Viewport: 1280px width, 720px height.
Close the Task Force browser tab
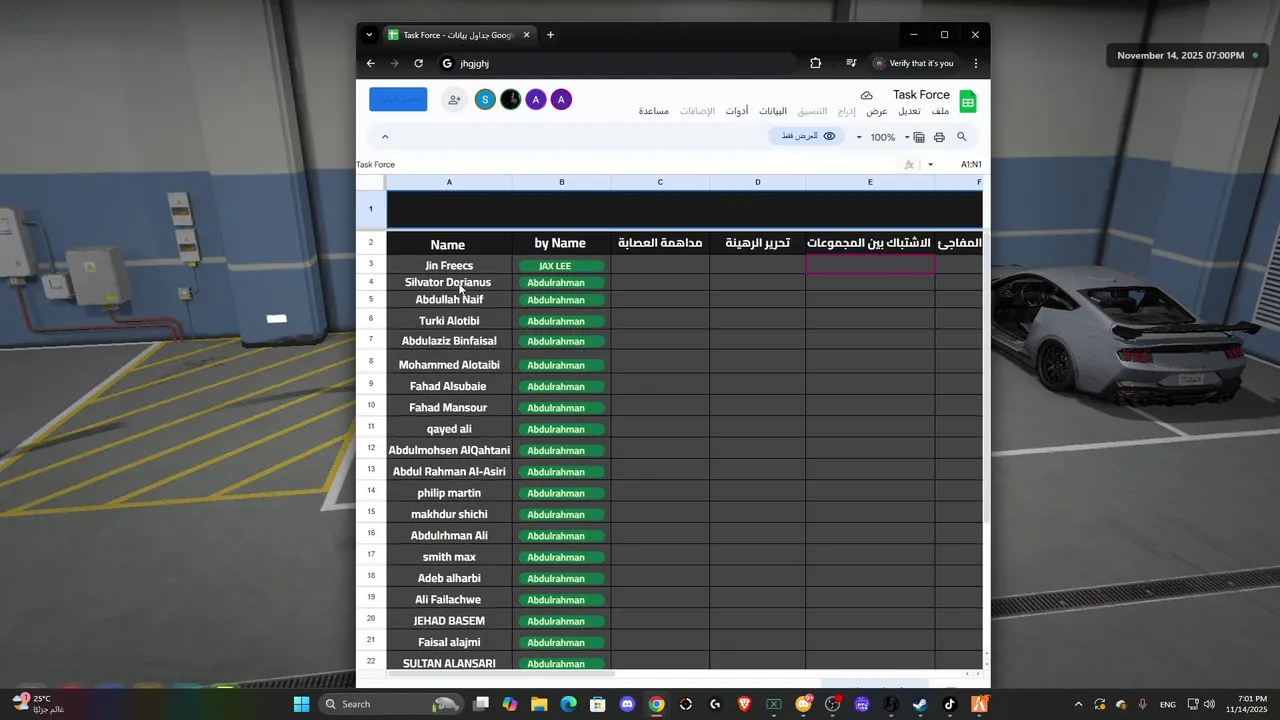point(527,35)
